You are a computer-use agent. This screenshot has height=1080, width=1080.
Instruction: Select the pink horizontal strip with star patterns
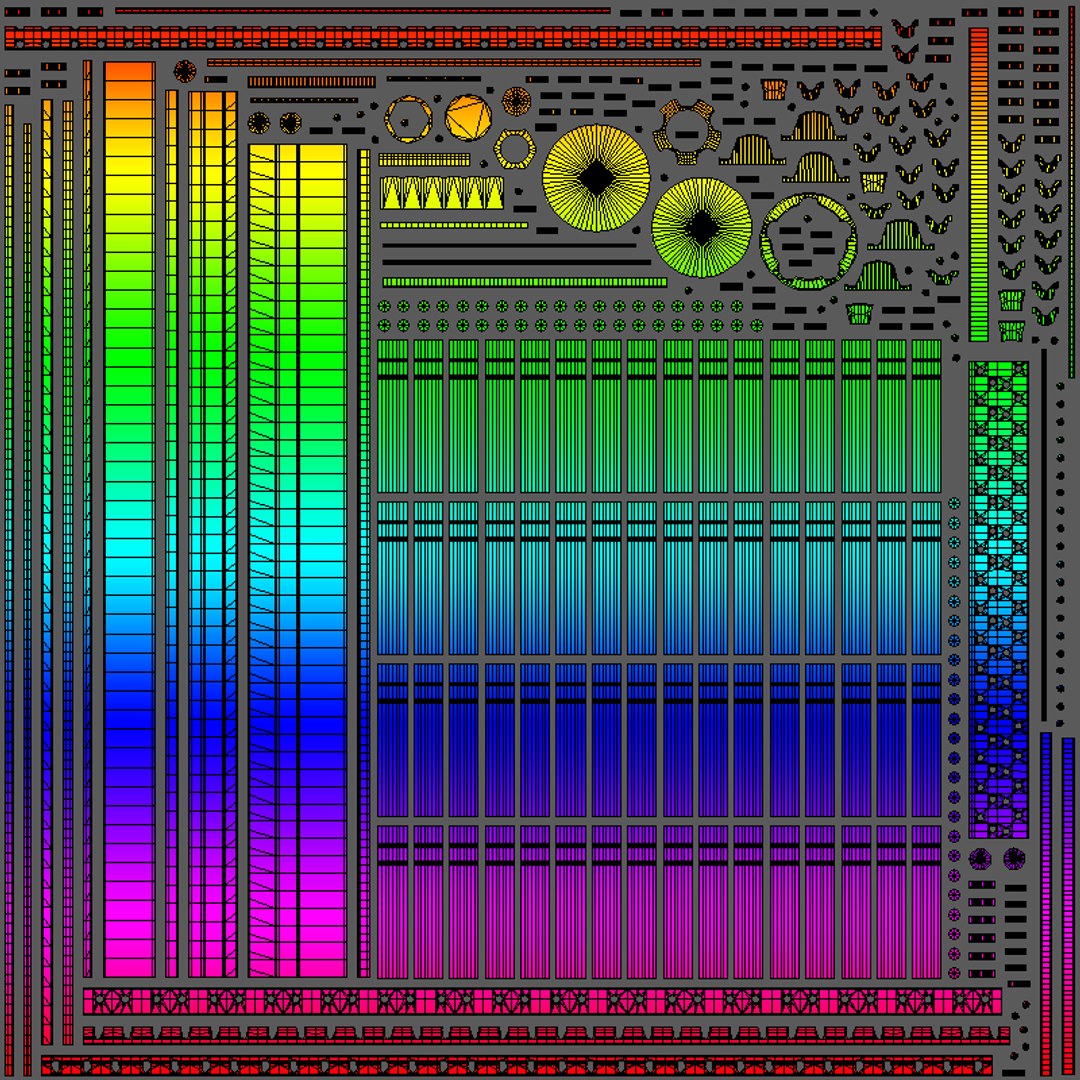pos(543,1001)
